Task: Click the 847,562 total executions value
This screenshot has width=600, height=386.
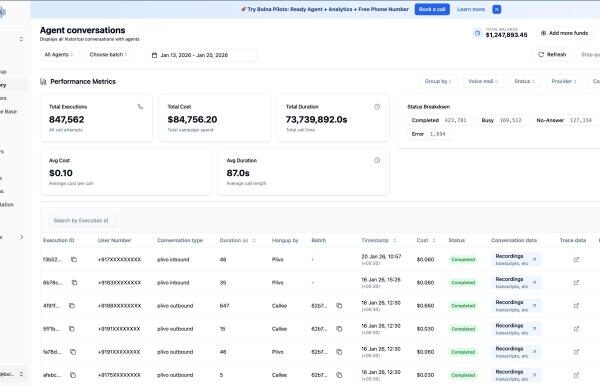Action: pyautogui.click(x=67, y=119)
